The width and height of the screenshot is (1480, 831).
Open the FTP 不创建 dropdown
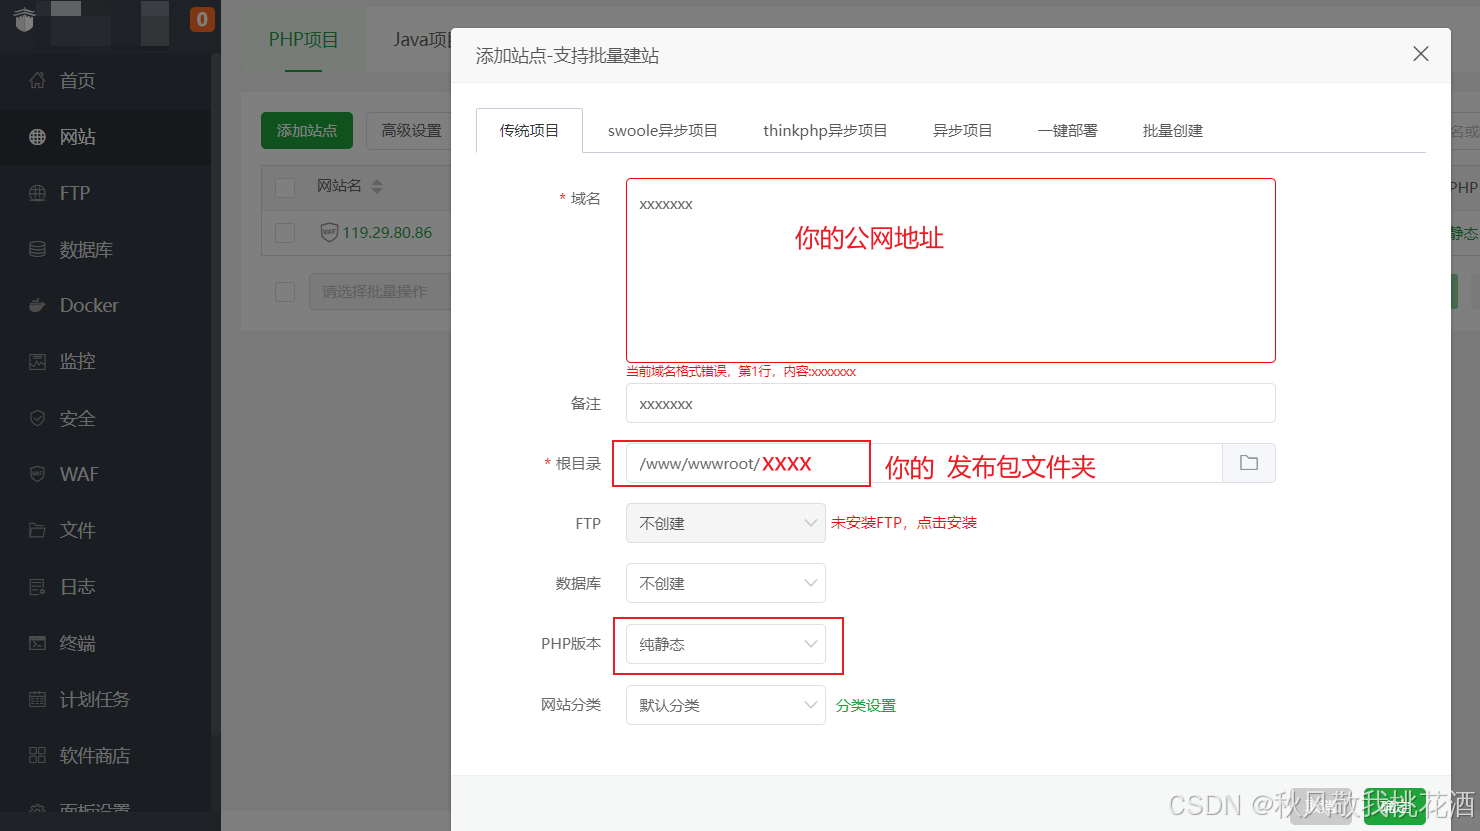pos(725,523)
